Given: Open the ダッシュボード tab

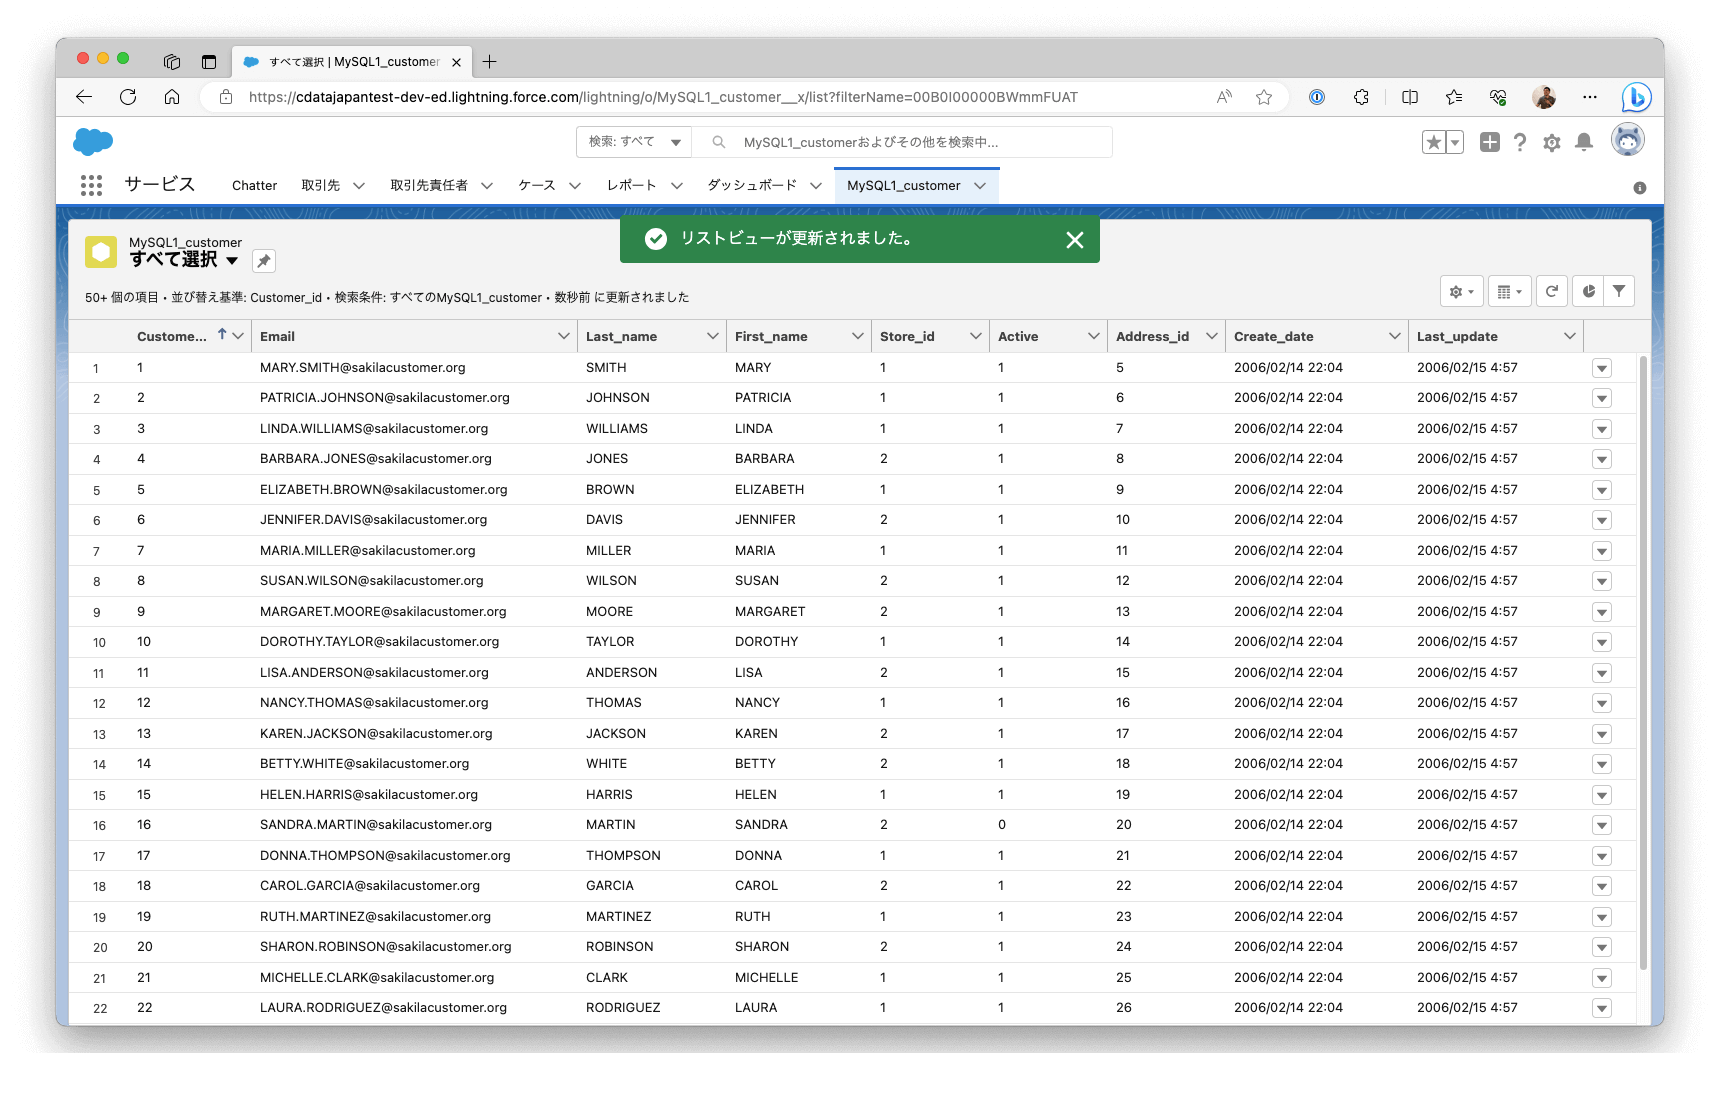Looking at the screenshot, I should point(752,186).
